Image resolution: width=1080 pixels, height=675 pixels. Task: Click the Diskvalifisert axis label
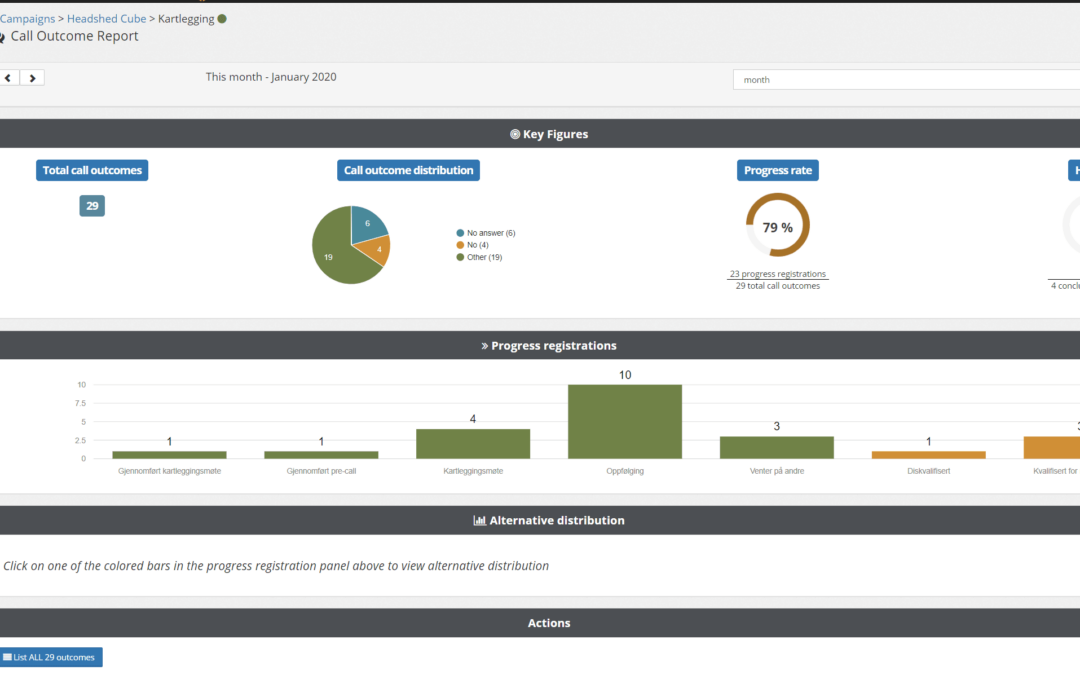[928, 471]
